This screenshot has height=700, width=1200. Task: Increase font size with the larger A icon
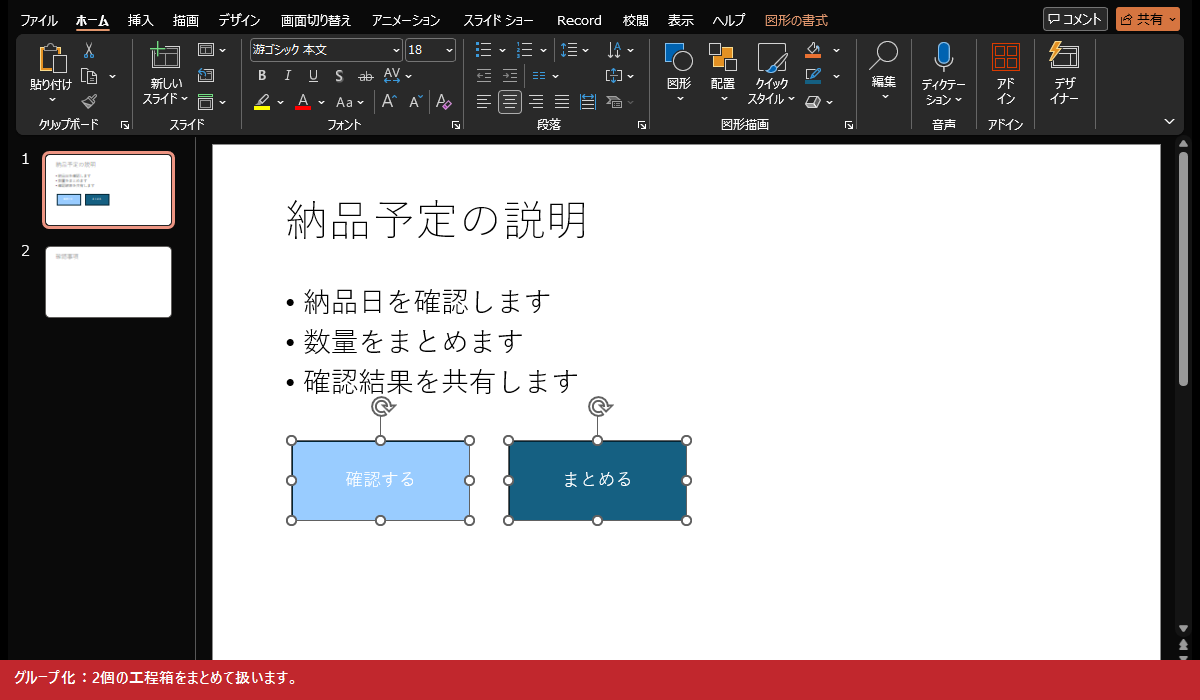click(390, 101)
